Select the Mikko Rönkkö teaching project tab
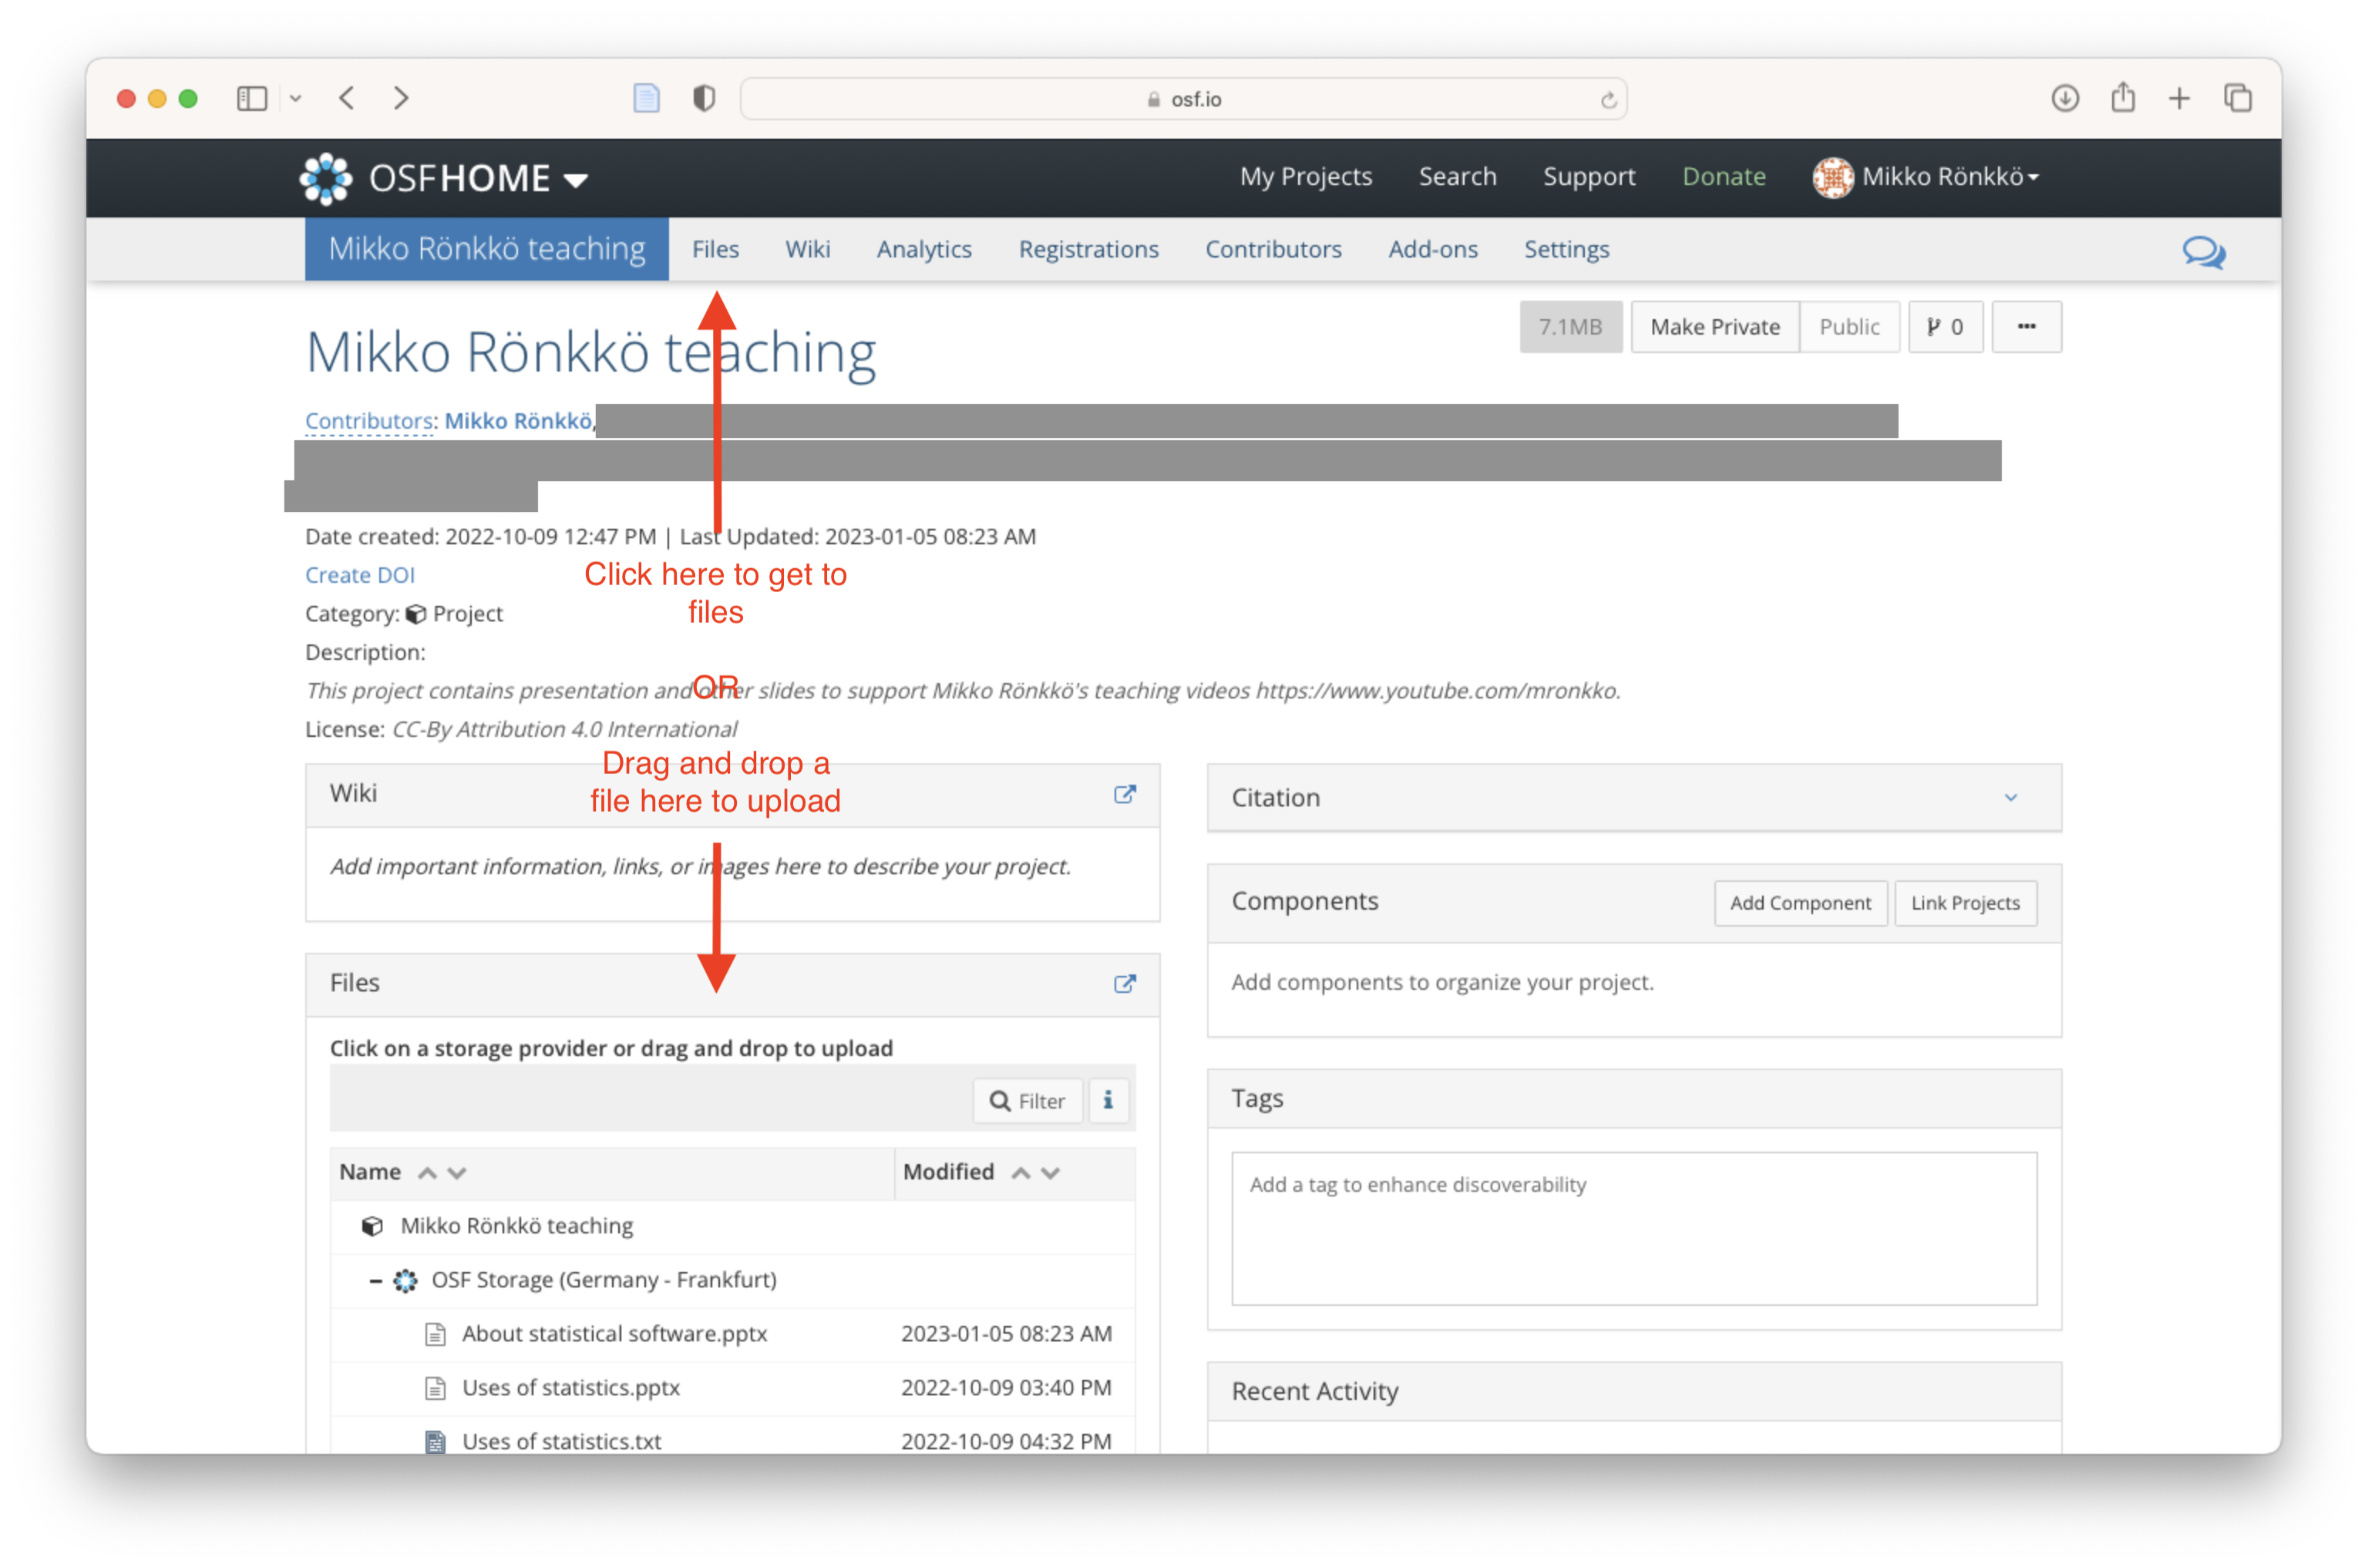This screenshot has height=1568, width=2368. point(487,248)
